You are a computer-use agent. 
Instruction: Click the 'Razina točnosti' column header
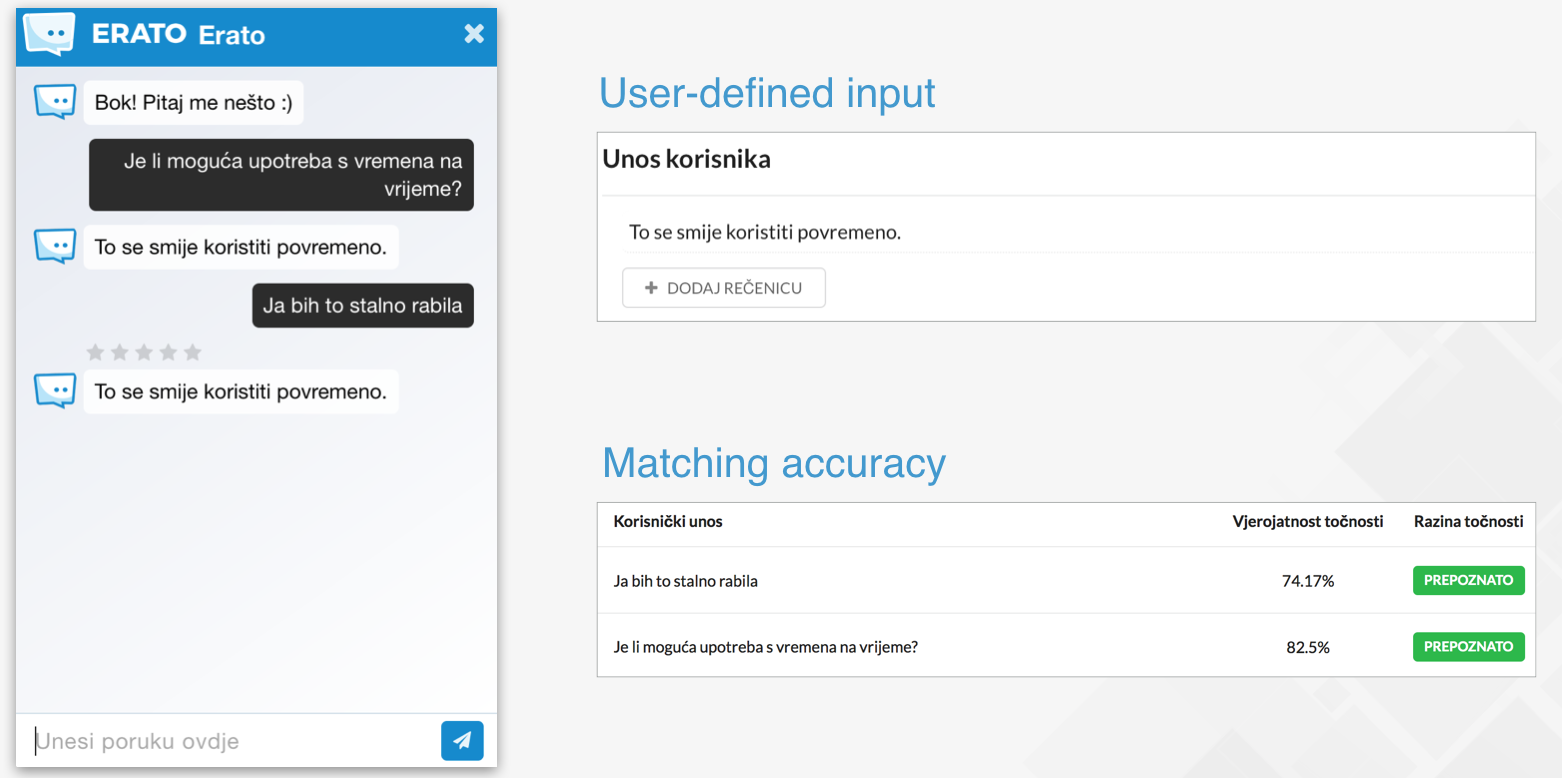(1468, 521)
